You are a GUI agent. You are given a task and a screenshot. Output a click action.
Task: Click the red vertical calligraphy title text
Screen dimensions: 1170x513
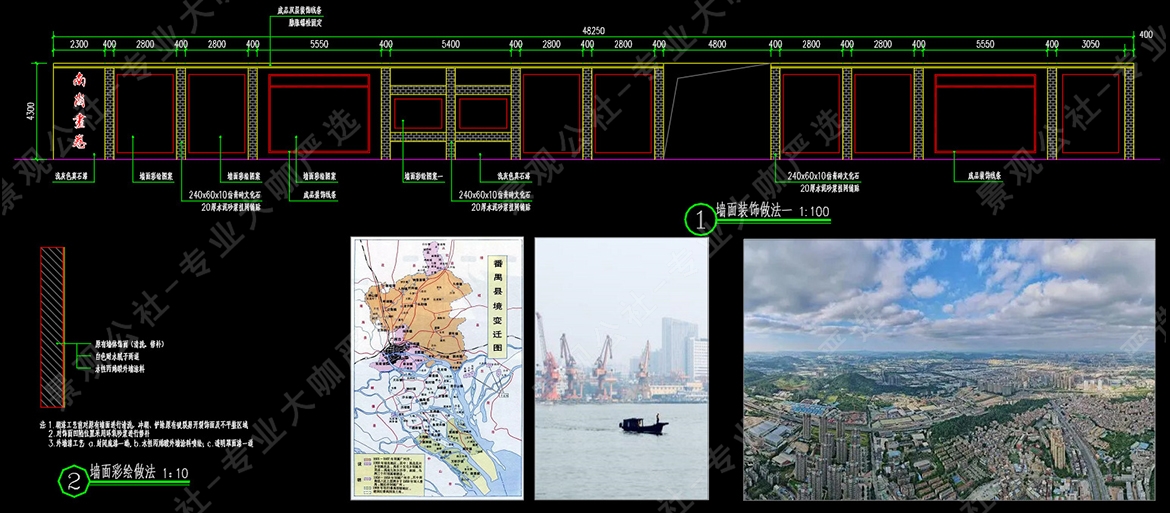(x=79, y=110)
